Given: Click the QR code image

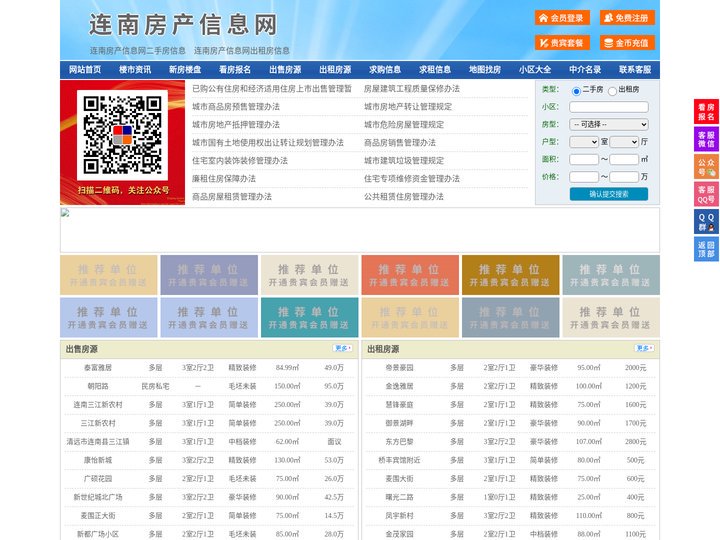Looking at the screenshot, I should 122,135.
